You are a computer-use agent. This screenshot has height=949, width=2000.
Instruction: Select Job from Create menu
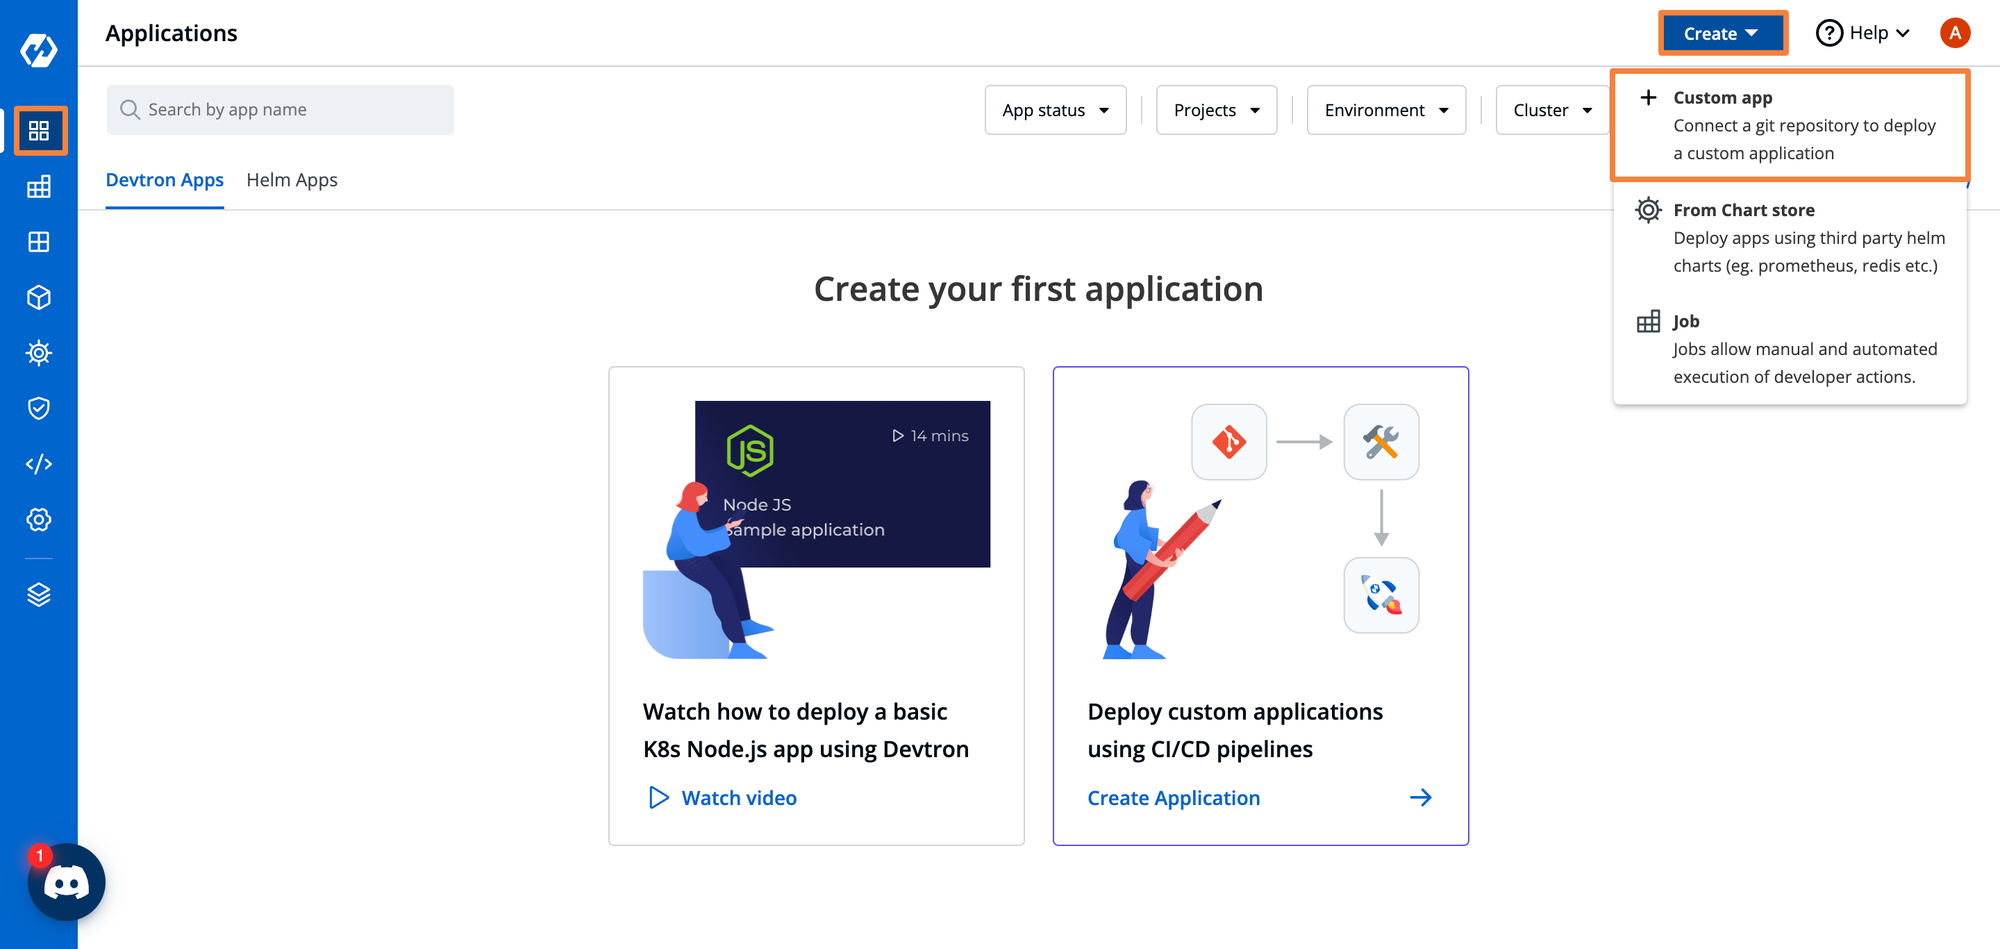pos(1789,349)
